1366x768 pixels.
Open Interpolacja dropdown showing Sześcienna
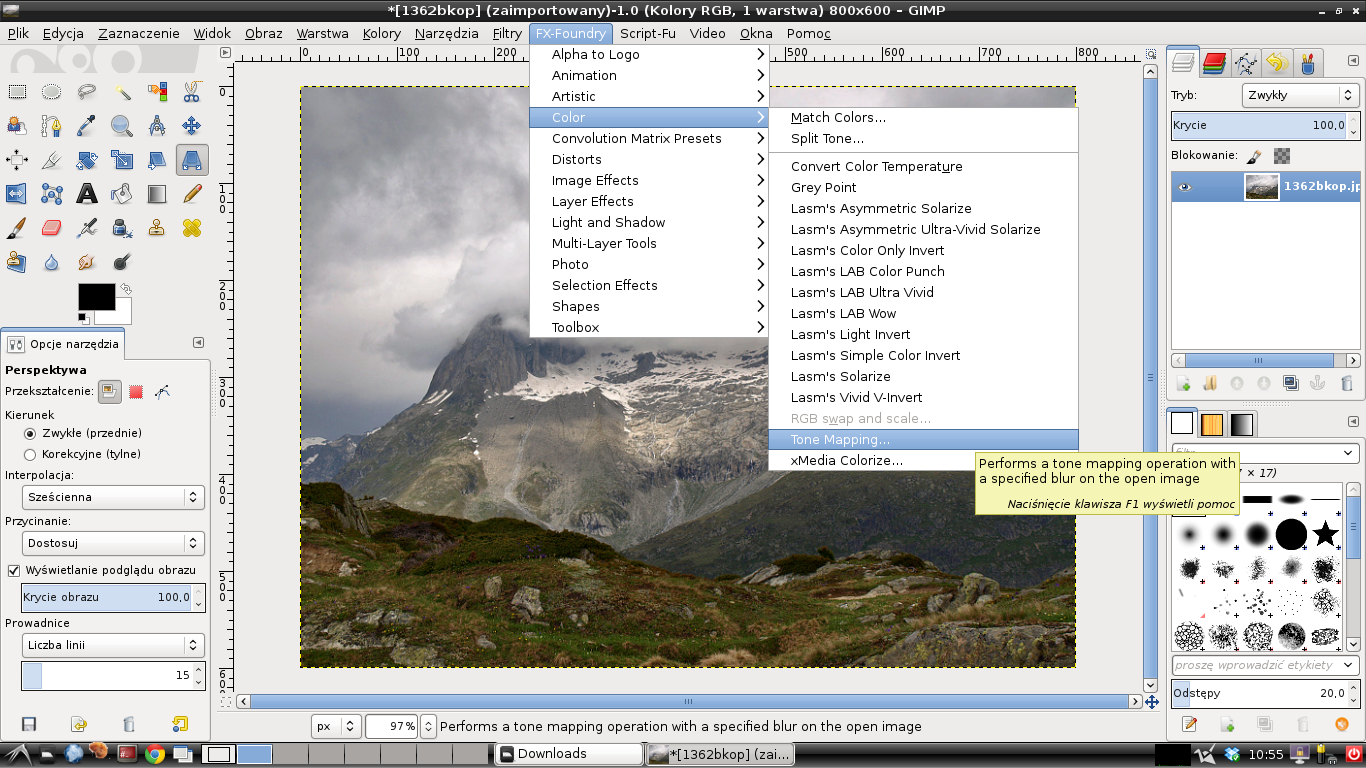tap(113, 497)
